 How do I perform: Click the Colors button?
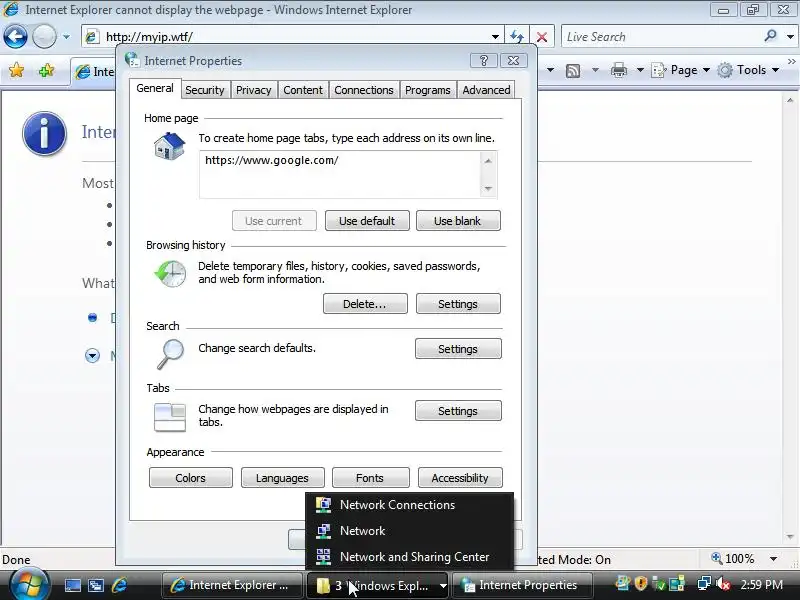click(190, 478)
